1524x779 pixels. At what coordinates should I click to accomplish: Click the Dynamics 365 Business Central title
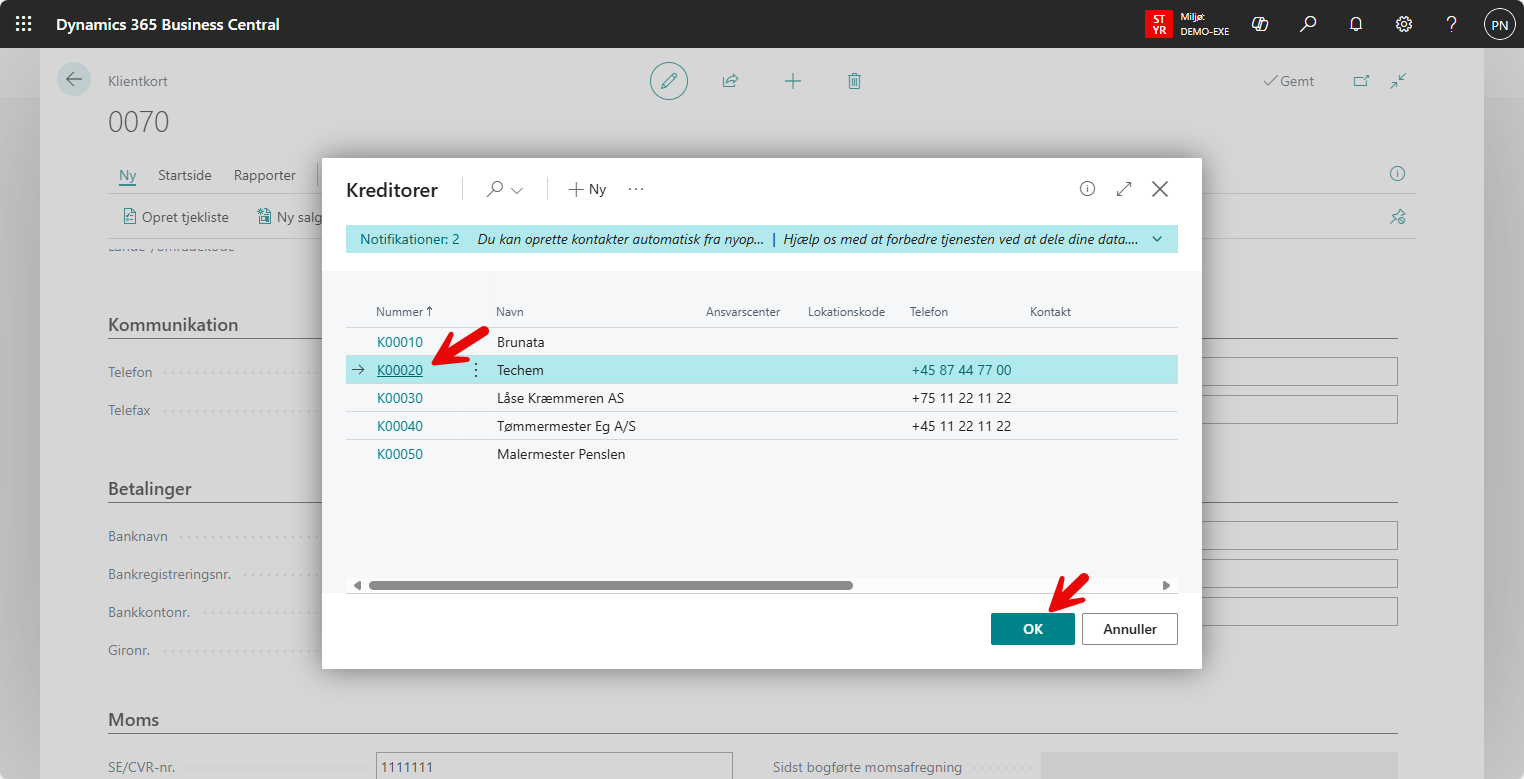pos(168,24)
